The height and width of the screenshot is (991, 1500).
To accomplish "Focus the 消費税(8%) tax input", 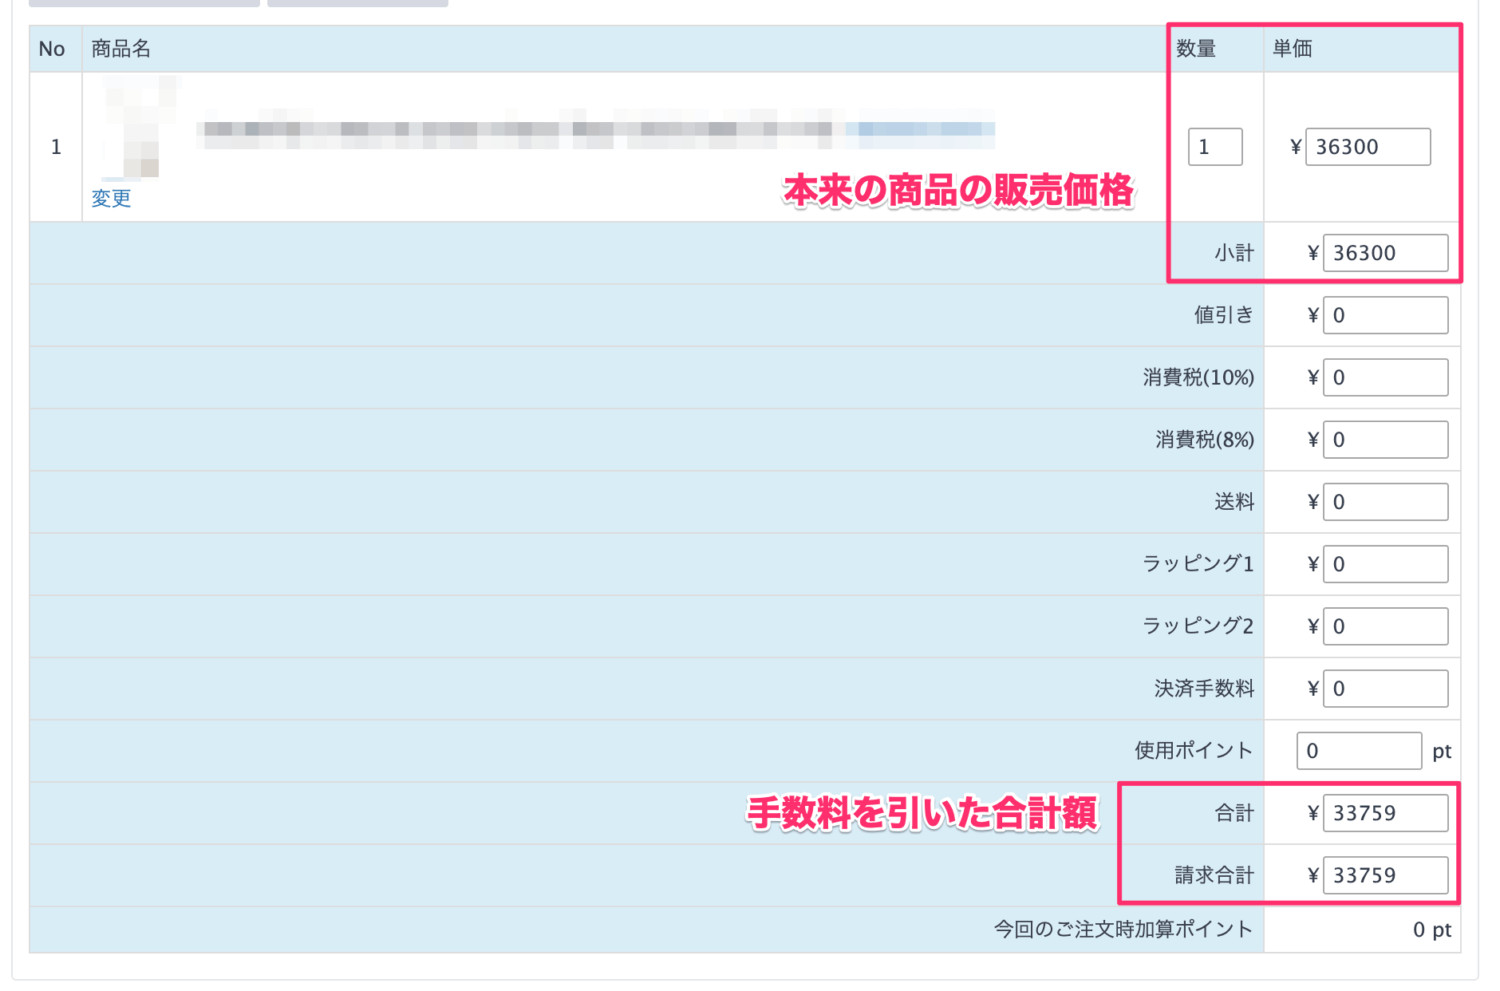I will (1384, 440).
